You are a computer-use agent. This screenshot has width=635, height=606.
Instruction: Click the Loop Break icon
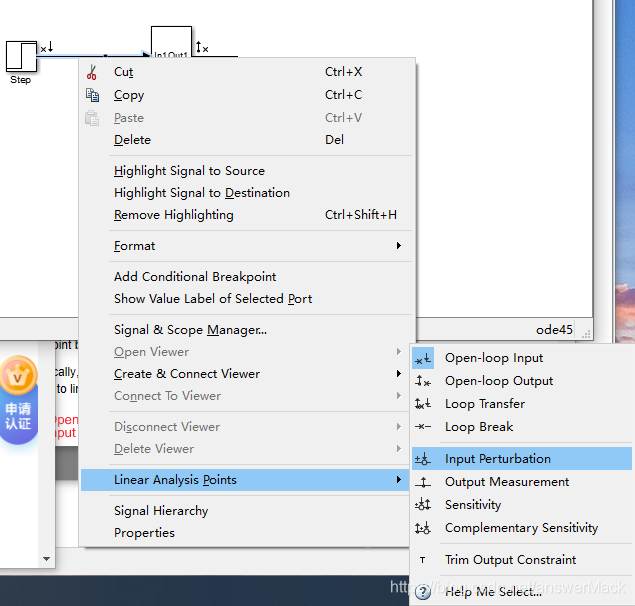pyautogui.click(x=423, y=427)
